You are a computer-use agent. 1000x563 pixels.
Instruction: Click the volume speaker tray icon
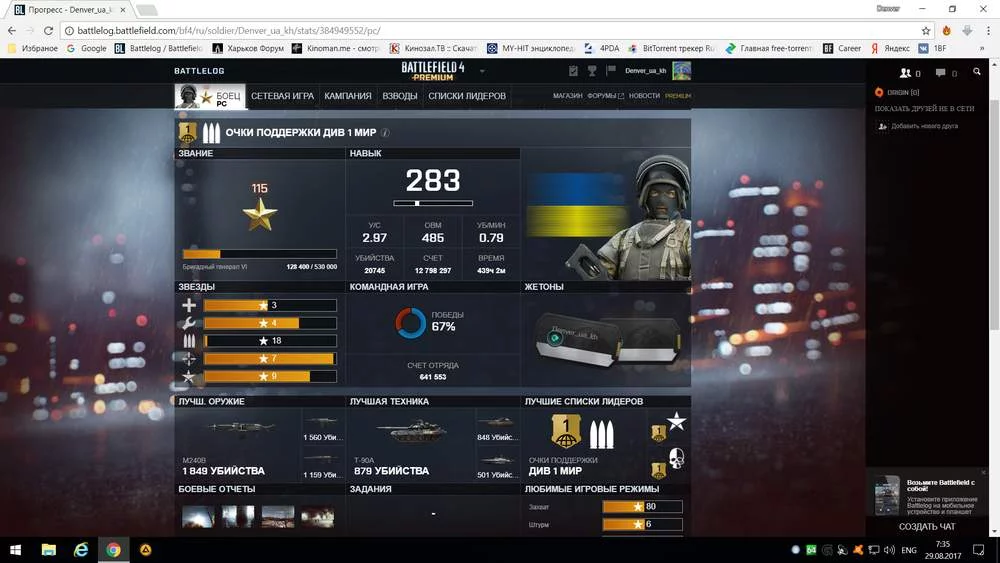click(x=890, y=550)
